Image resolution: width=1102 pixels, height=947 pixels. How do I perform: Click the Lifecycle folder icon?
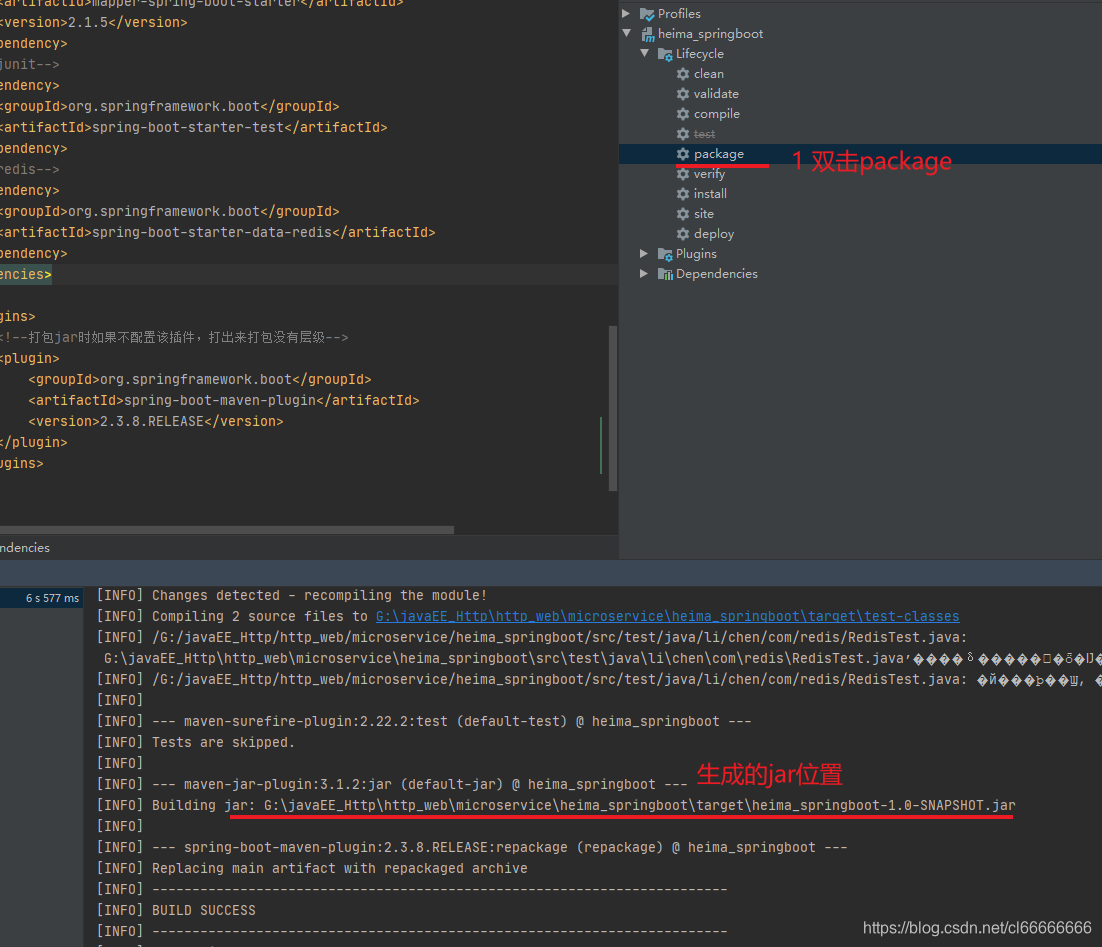coord(665,54)
